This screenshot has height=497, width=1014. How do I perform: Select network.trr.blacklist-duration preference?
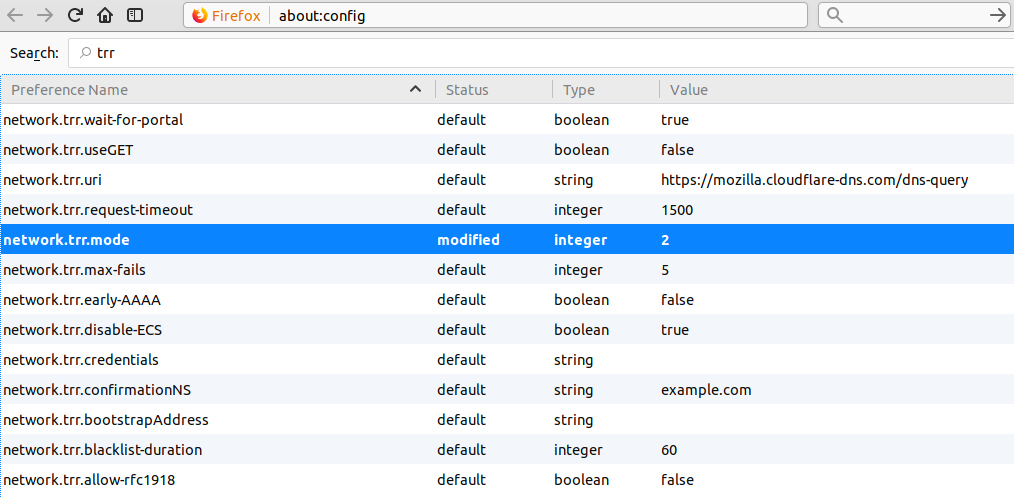pyautogui.click(x=507, y=450)
